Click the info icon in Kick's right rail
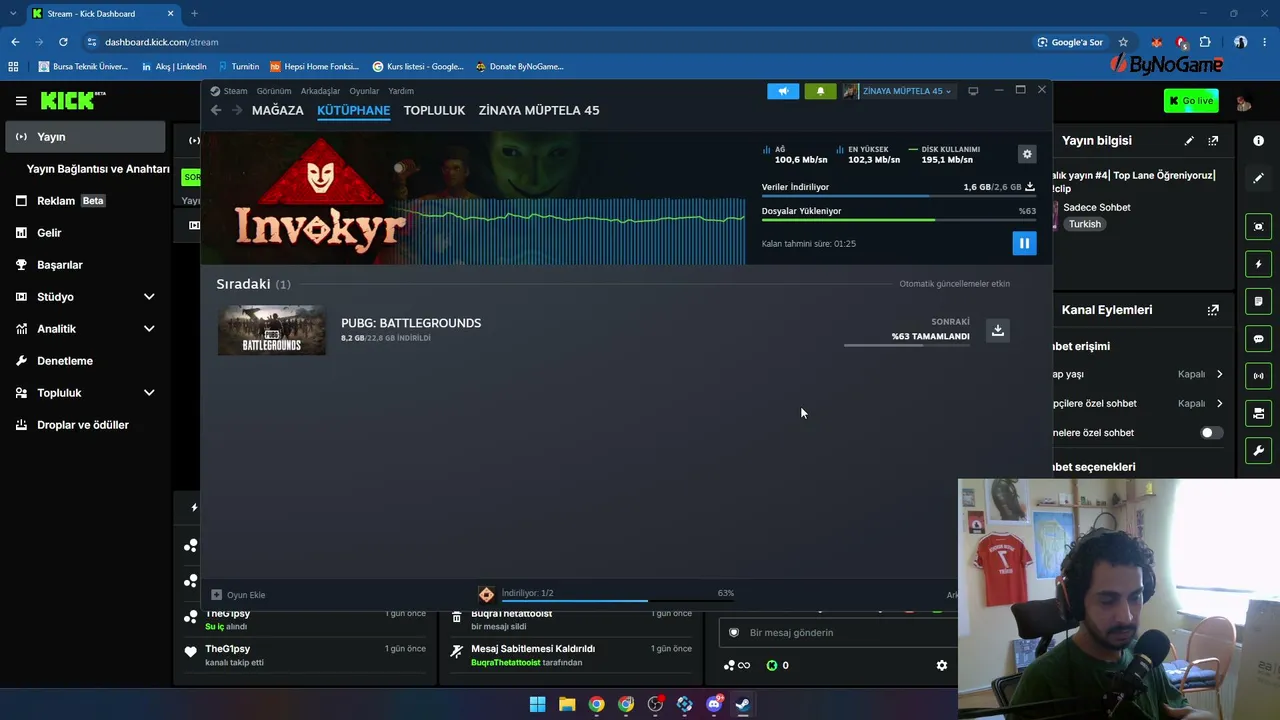Image resolution: width=1280 pixels, height=720 pixels. [x=1258, y=141]
